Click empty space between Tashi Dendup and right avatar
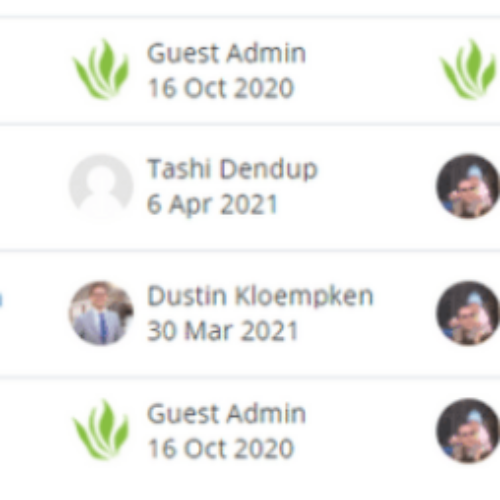The height and width of the screenshot is (500, 500). (x=377, y=186)
